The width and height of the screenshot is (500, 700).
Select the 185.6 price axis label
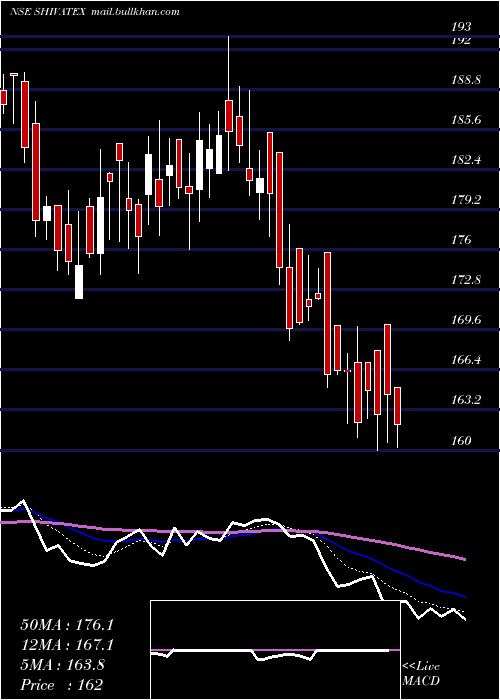pyautogui.click(x=466, y=120)
